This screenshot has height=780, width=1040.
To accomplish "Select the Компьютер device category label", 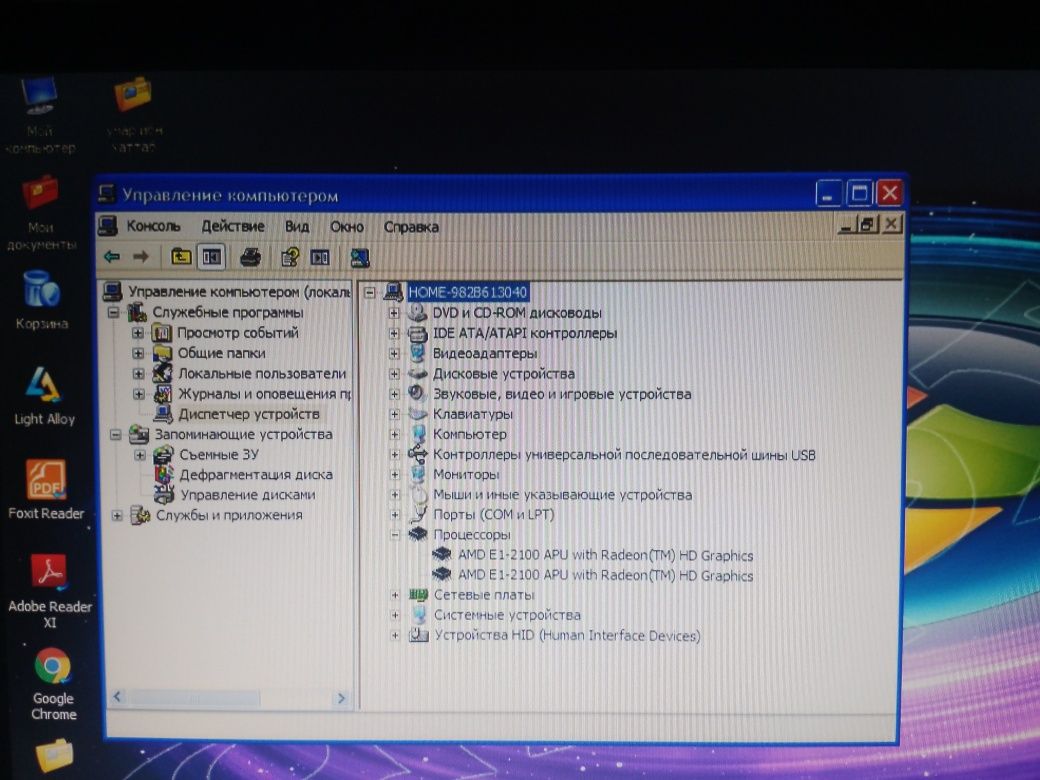I will pyautogui.click(x=470, y=434).
